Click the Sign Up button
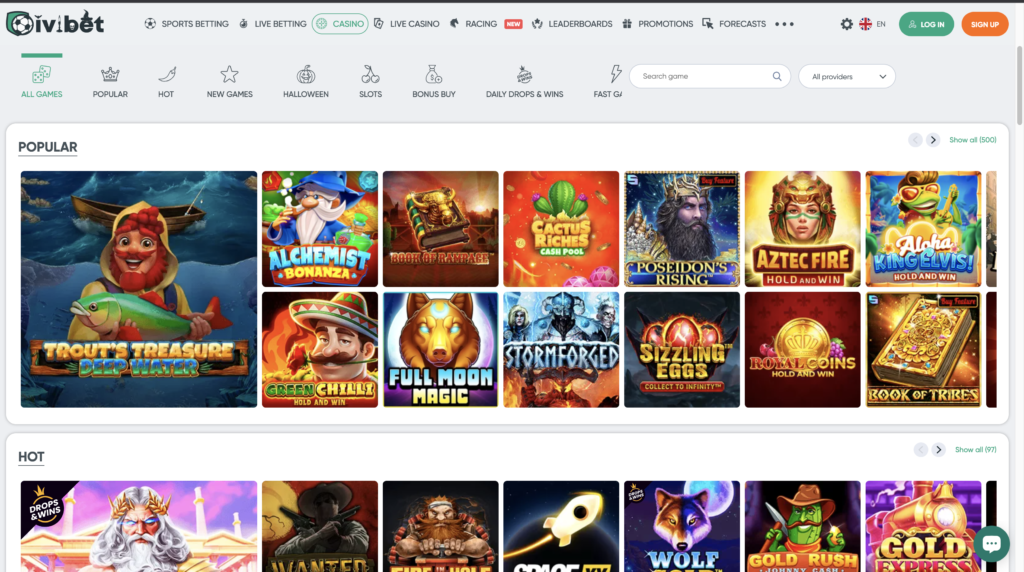The image size is (1024, 572). point(985,24)
